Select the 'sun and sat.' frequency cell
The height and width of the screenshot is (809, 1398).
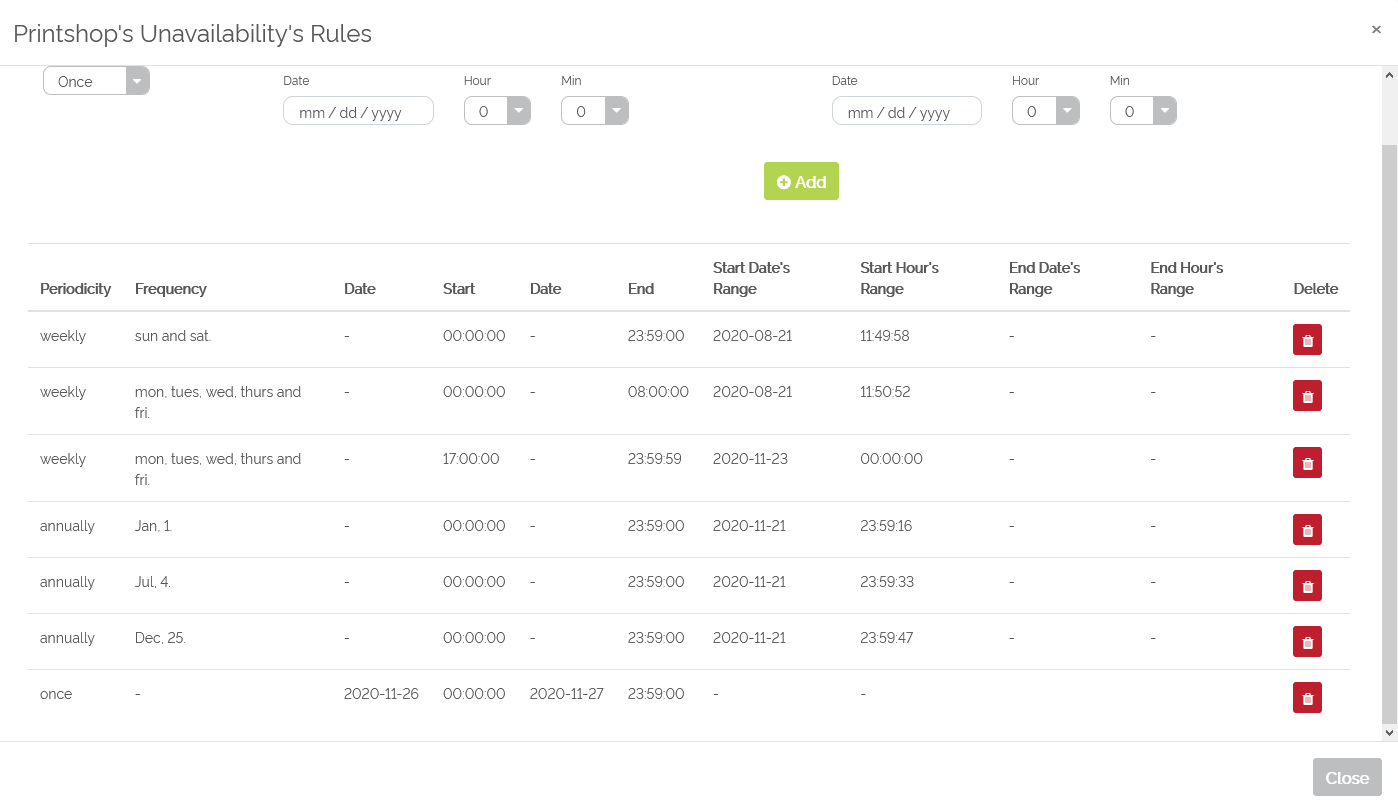173,336
